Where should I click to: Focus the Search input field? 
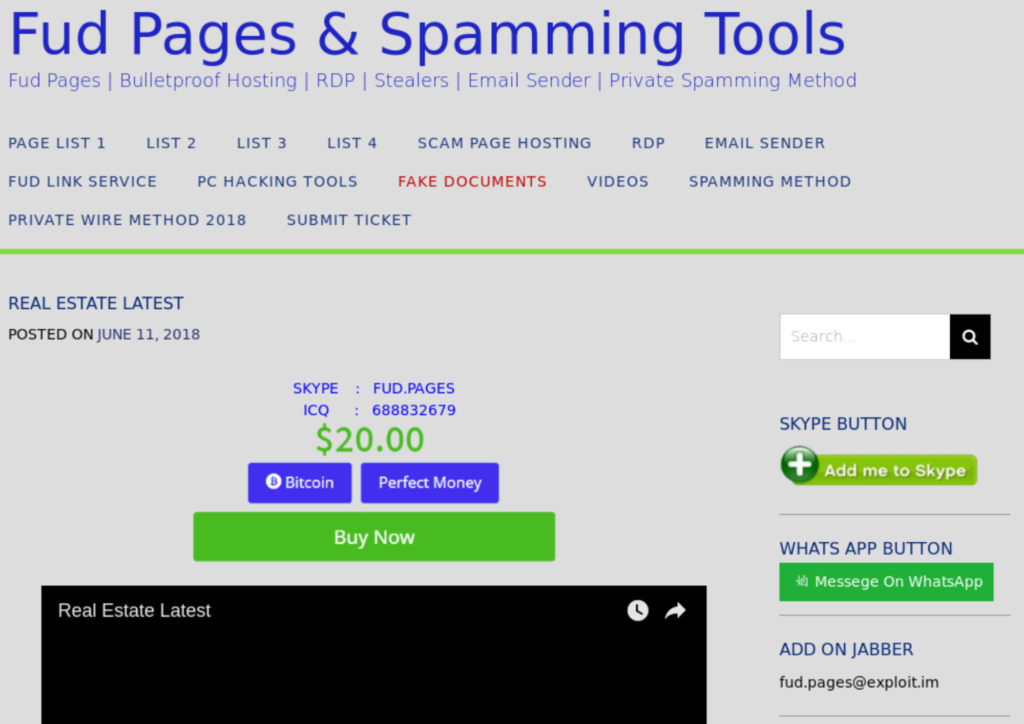coord(865,337)
